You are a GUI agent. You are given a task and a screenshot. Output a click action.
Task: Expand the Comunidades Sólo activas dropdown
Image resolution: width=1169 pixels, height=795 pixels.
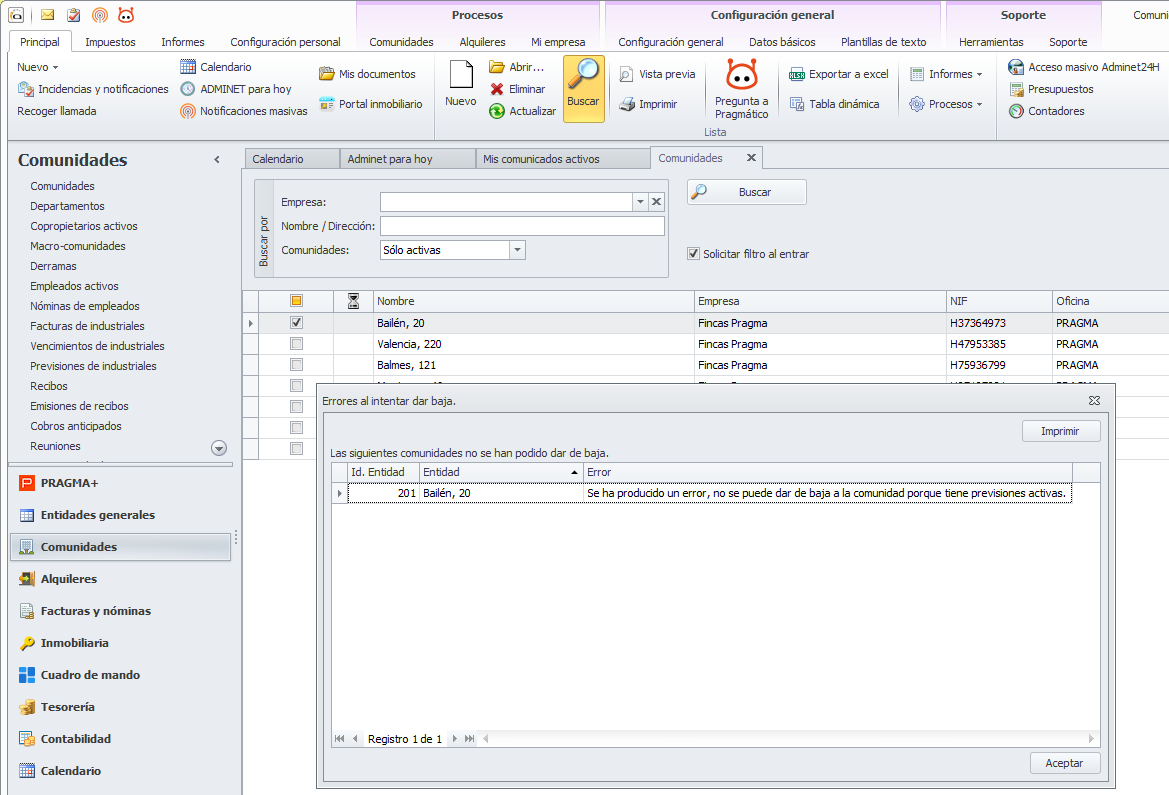coord(517,250)
